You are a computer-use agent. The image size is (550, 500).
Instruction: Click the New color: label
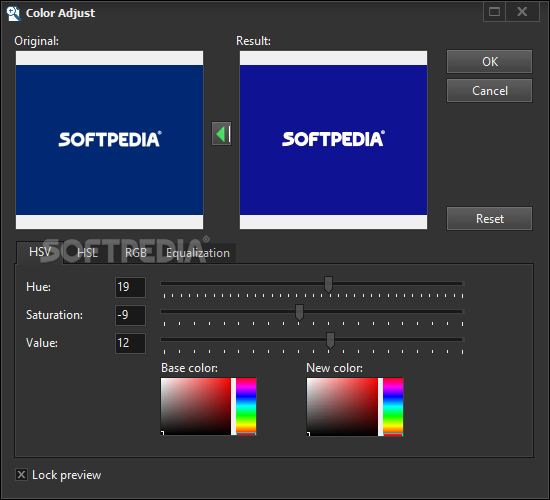(x=334, y=368)
